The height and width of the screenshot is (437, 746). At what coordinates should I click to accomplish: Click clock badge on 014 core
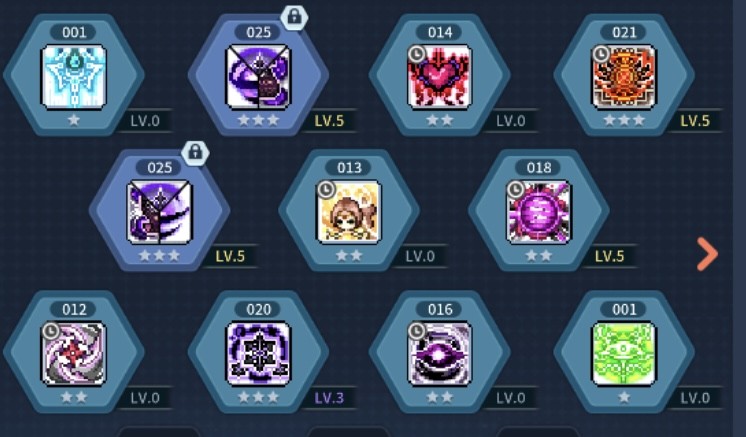(416, 54)
